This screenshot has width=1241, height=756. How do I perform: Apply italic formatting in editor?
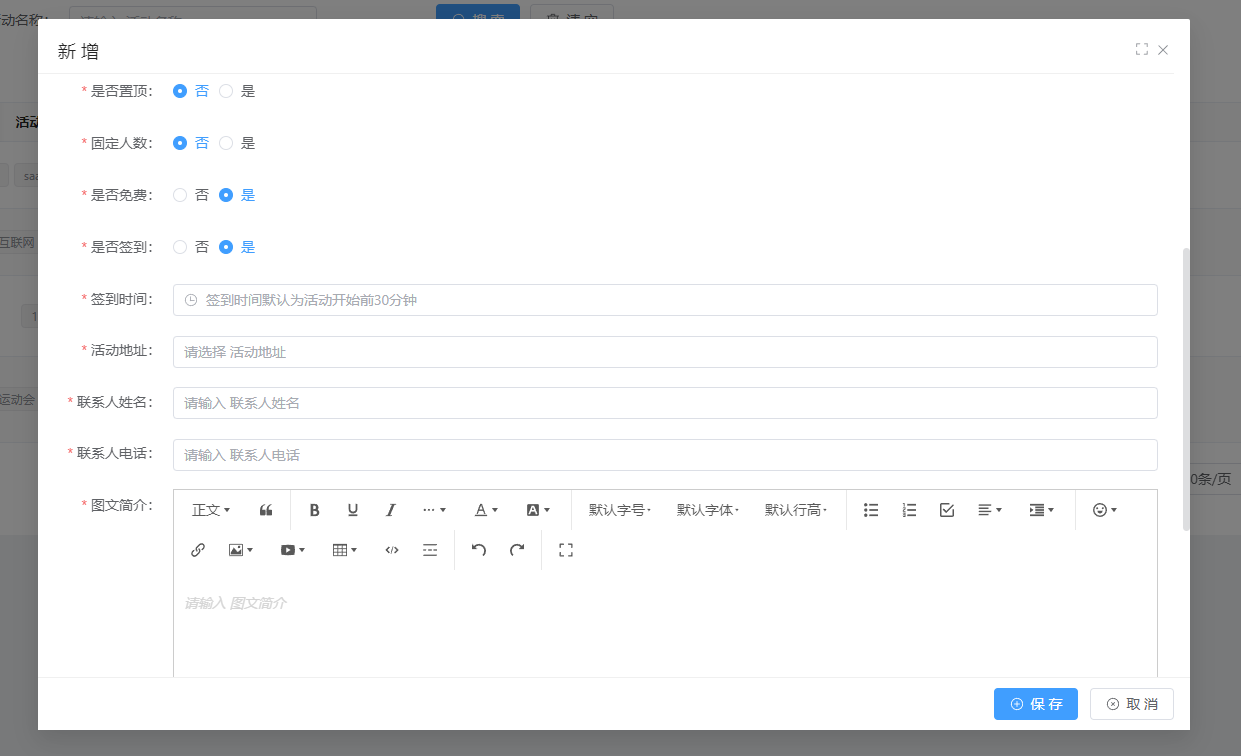(391, 510)
